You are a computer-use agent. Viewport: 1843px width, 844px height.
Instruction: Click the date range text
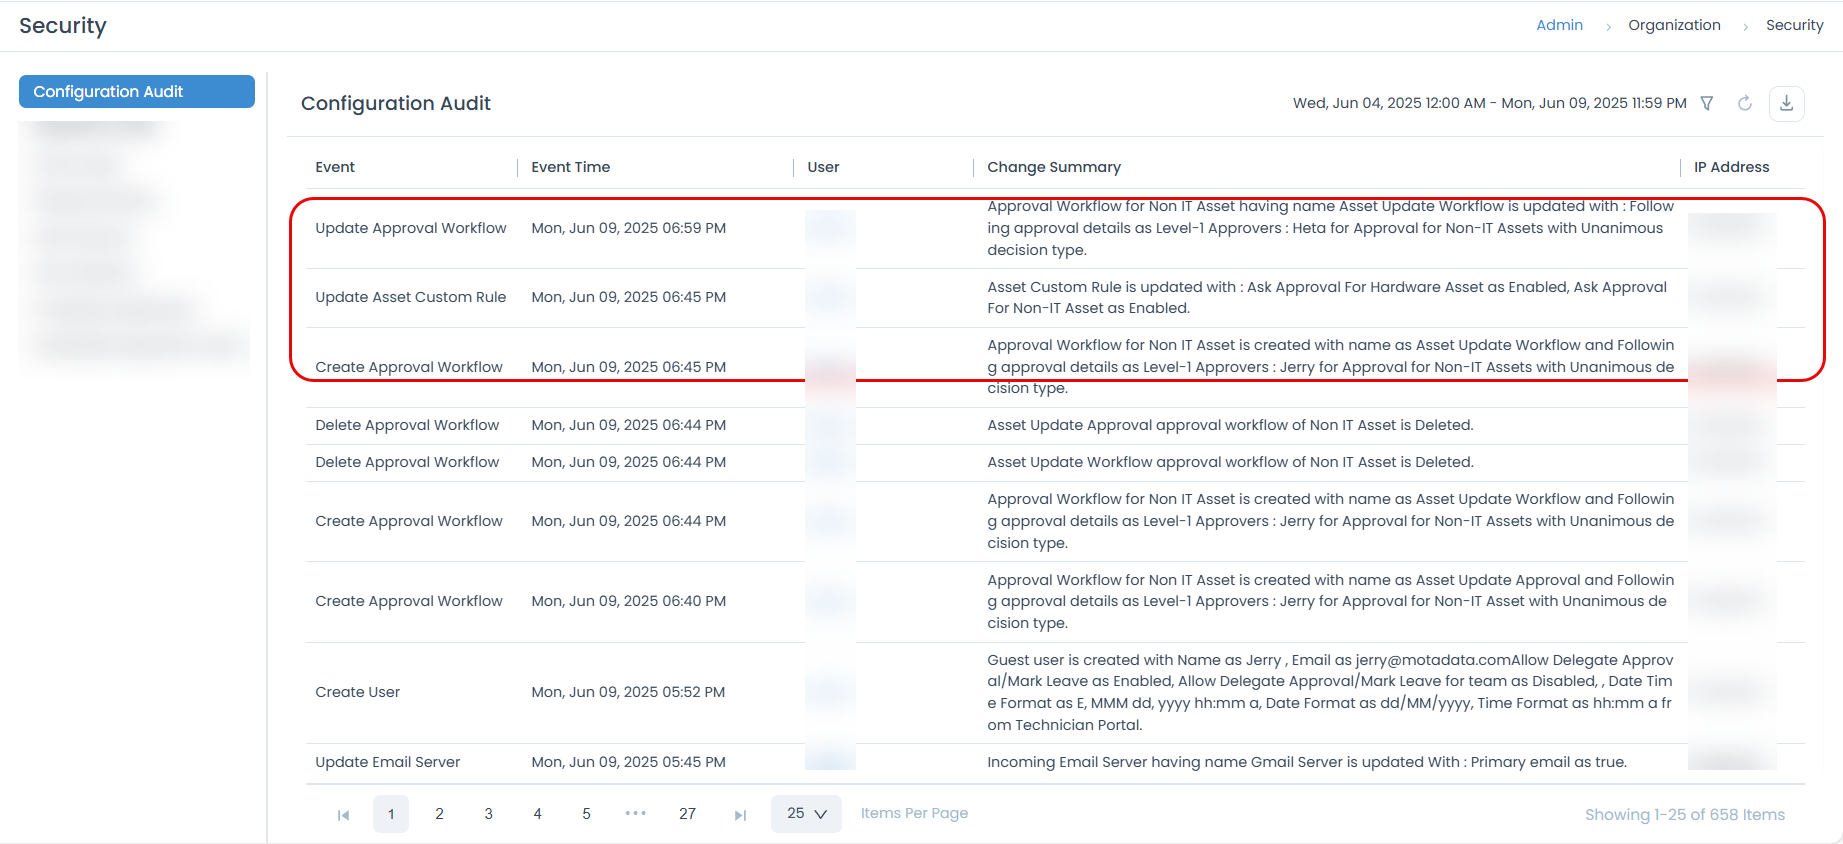[1489, 104]
